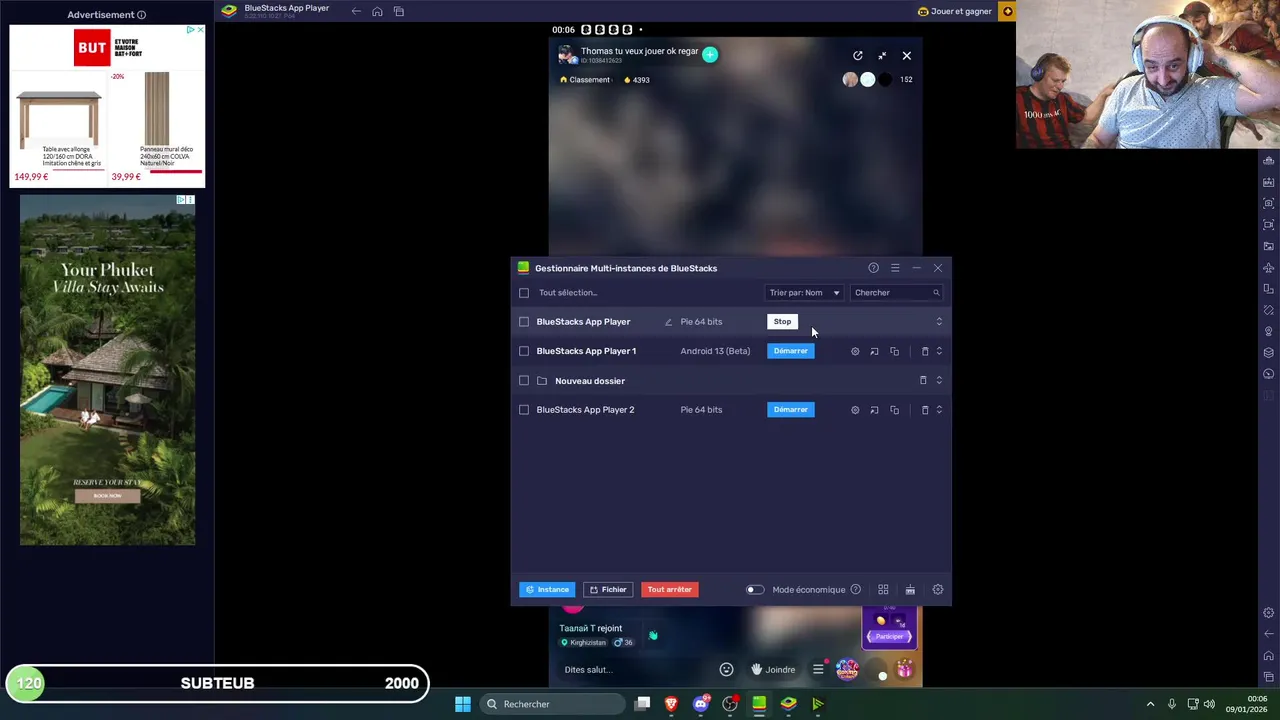The image size is (1280, 720).
Task: Go back using BlueStacks top toolbar arrow
Action: 356,11
